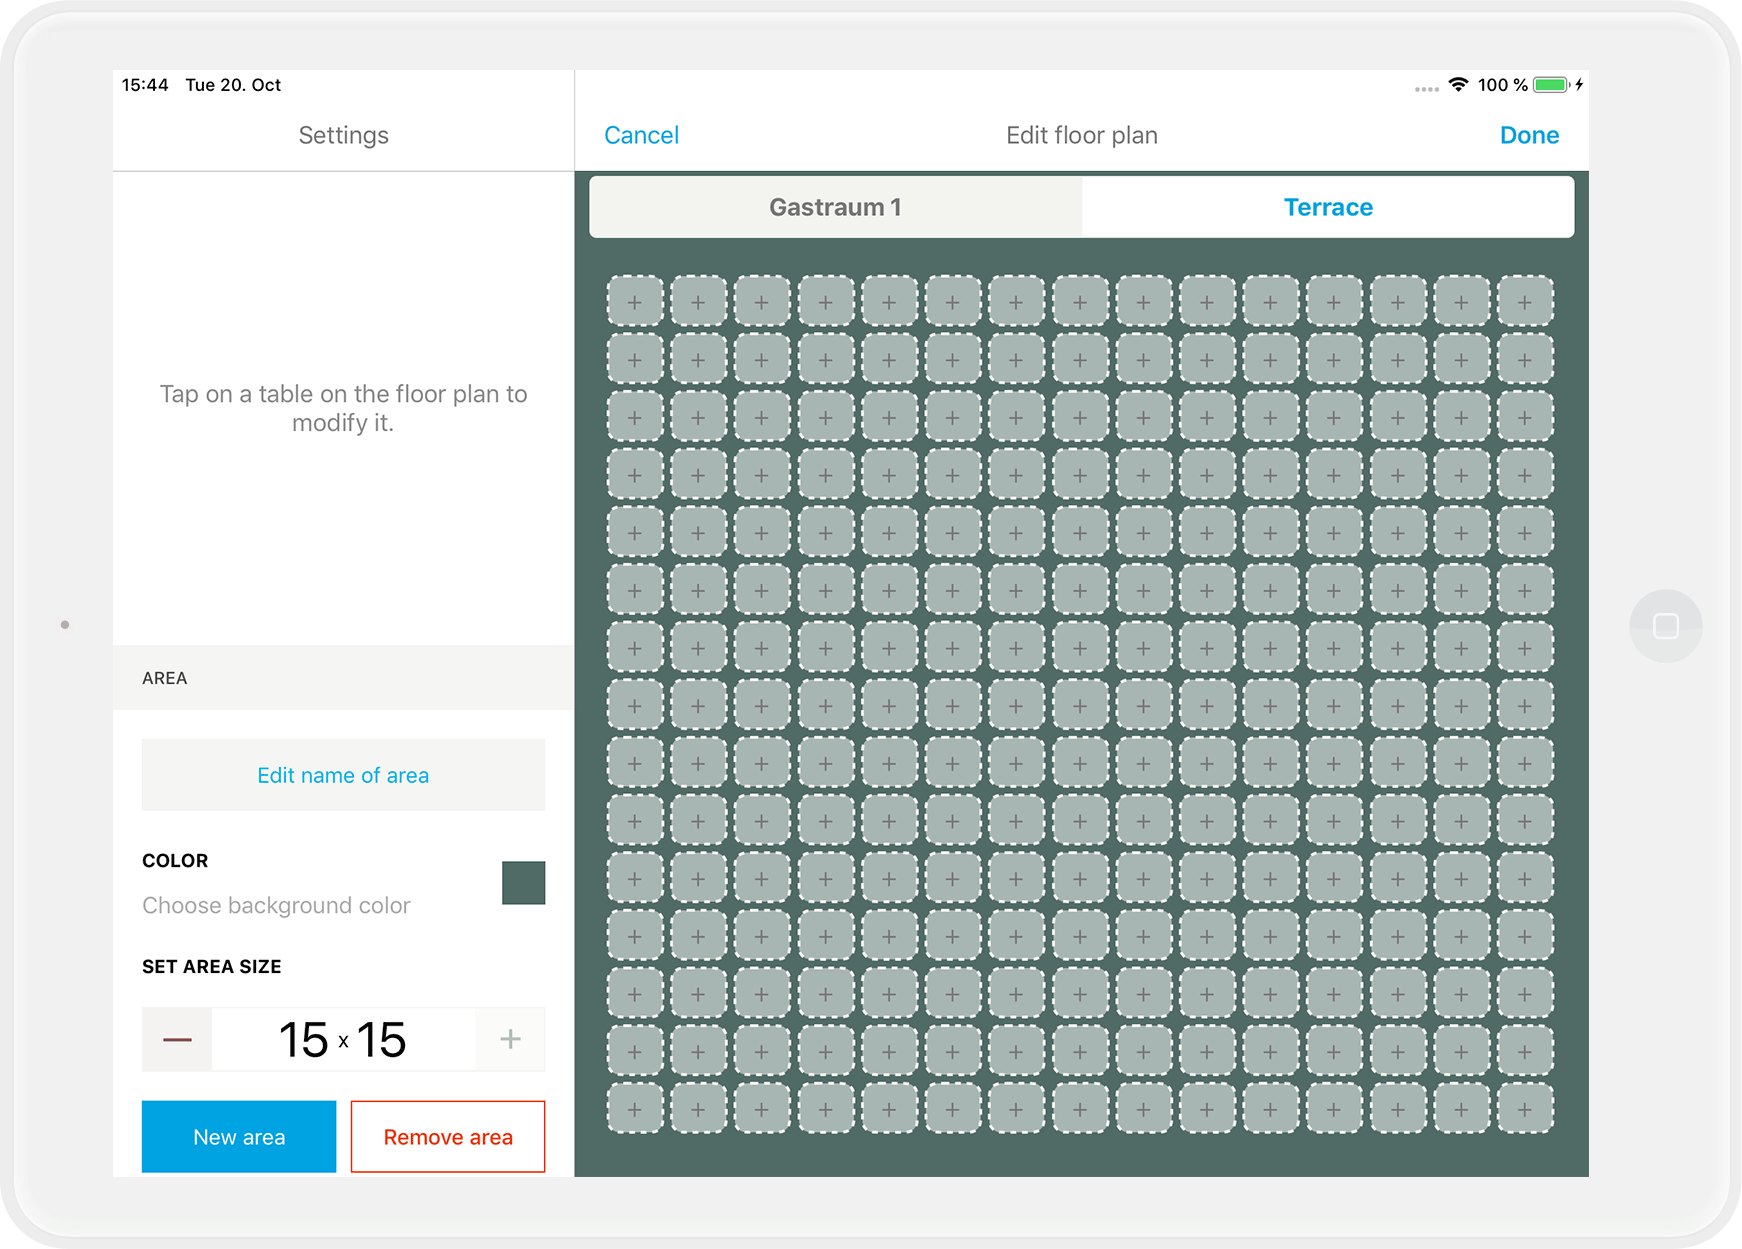Add table in twelfth row, fourth column cell

(x=825, y=936)
